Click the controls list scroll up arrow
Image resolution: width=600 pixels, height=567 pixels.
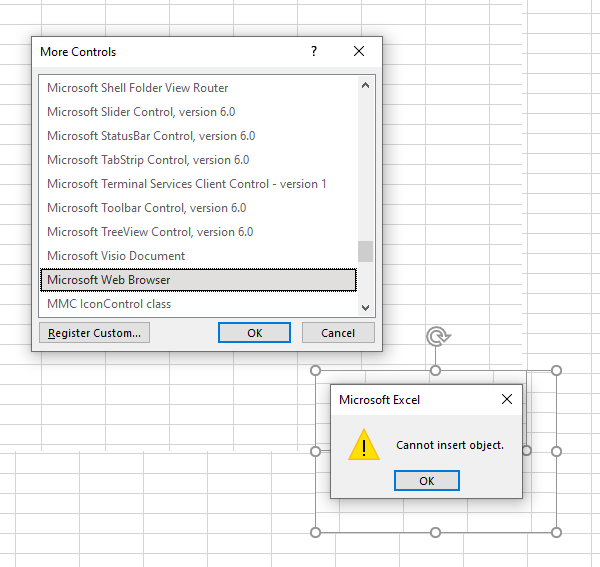coord(365,86)
